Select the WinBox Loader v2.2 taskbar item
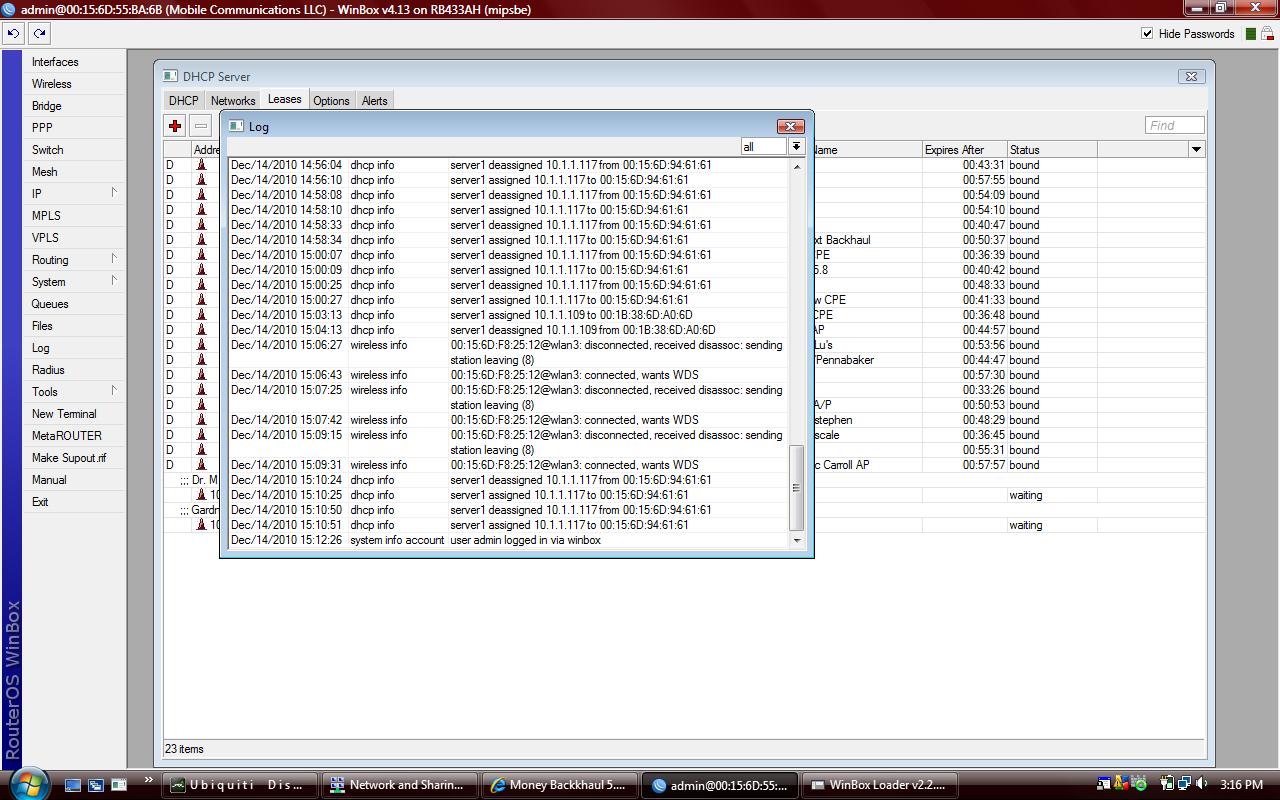1280x800 pixels. click(x=878, y=784)
